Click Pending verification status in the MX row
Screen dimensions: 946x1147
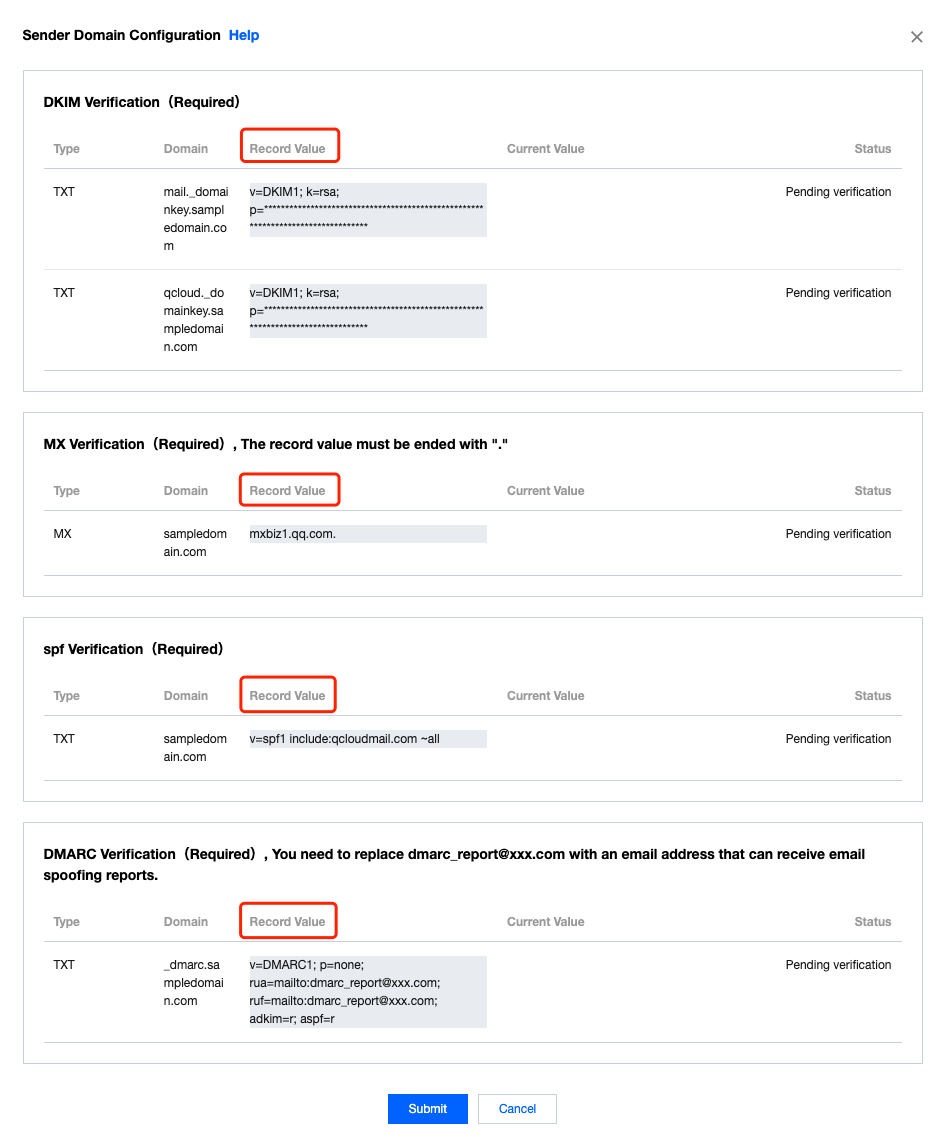(838, 534)
